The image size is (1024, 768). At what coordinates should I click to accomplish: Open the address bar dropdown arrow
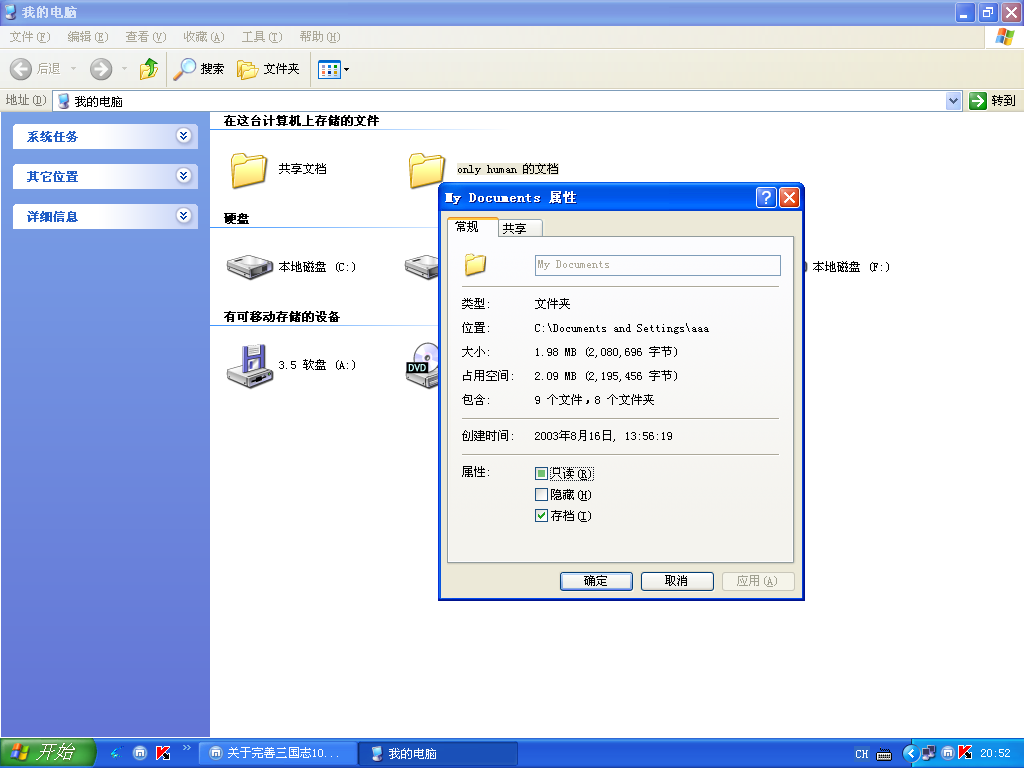(953, 101)
